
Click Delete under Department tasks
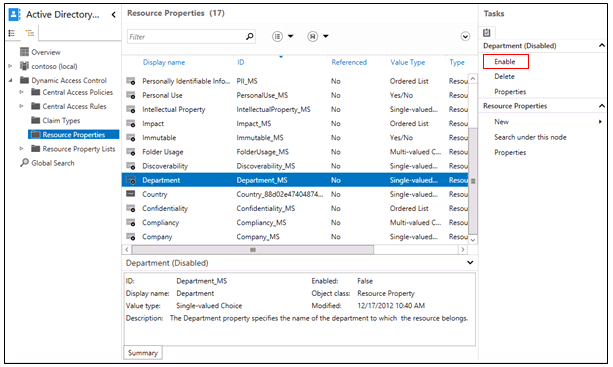[504, 77]
